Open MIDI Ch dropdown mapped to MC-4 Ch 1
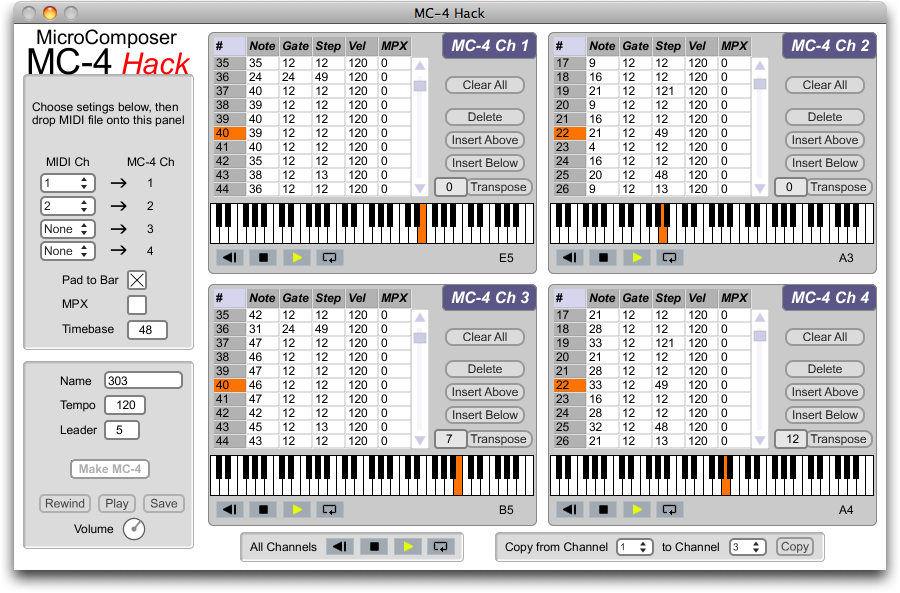Viewport: 900px width, 593px height. tap(68, 183)
